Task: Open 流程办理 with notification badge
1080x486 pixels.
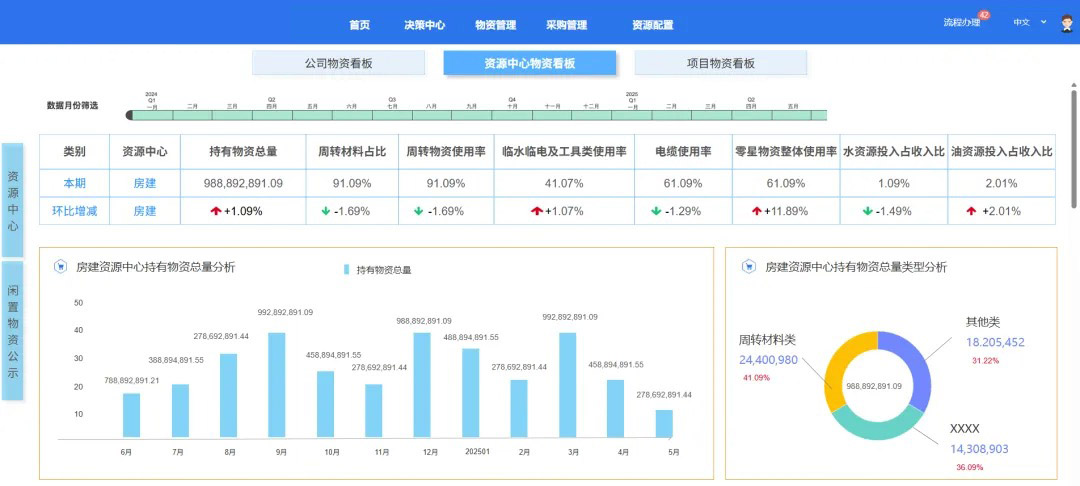Action: tap(962, 22)
